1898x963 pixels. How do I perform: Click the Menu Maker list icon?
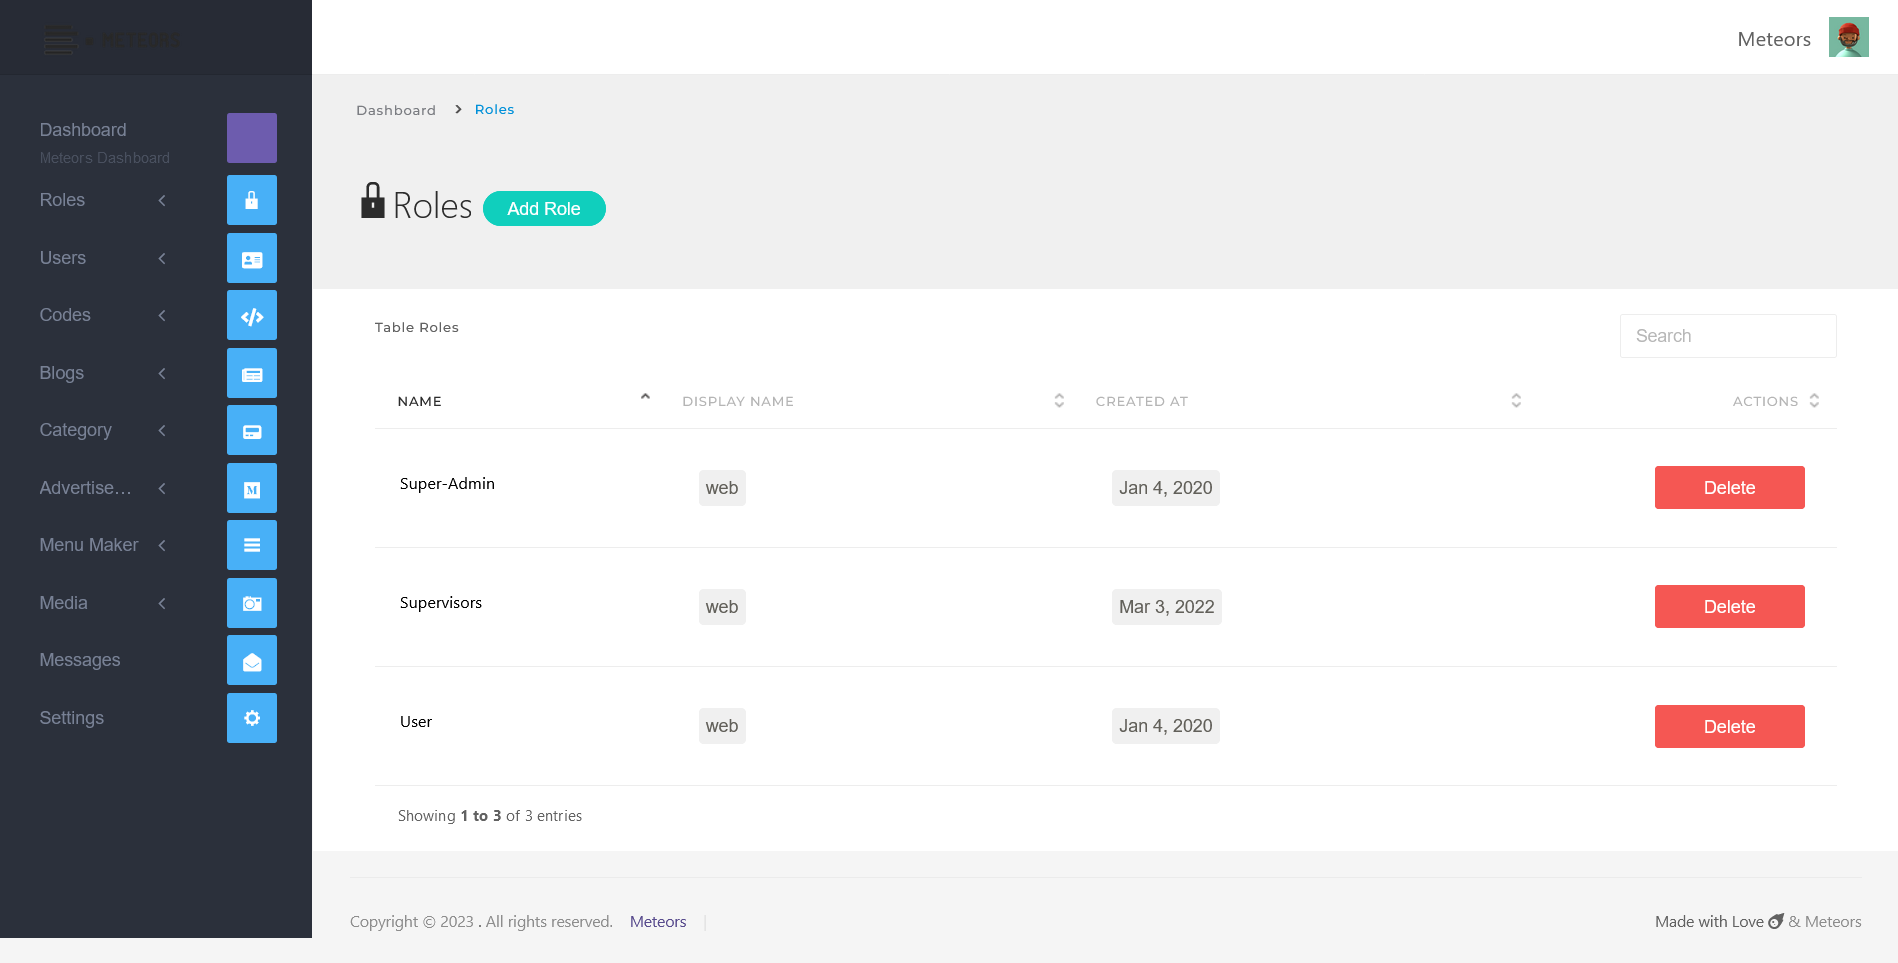point(252,545)
